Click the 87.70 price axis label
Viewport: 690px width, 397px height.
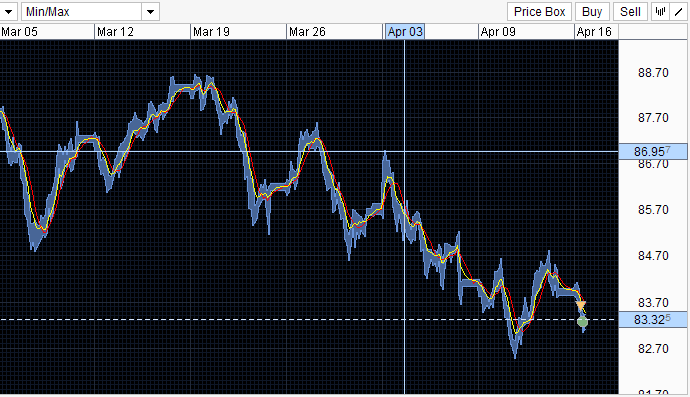click(x=653, y=118)
